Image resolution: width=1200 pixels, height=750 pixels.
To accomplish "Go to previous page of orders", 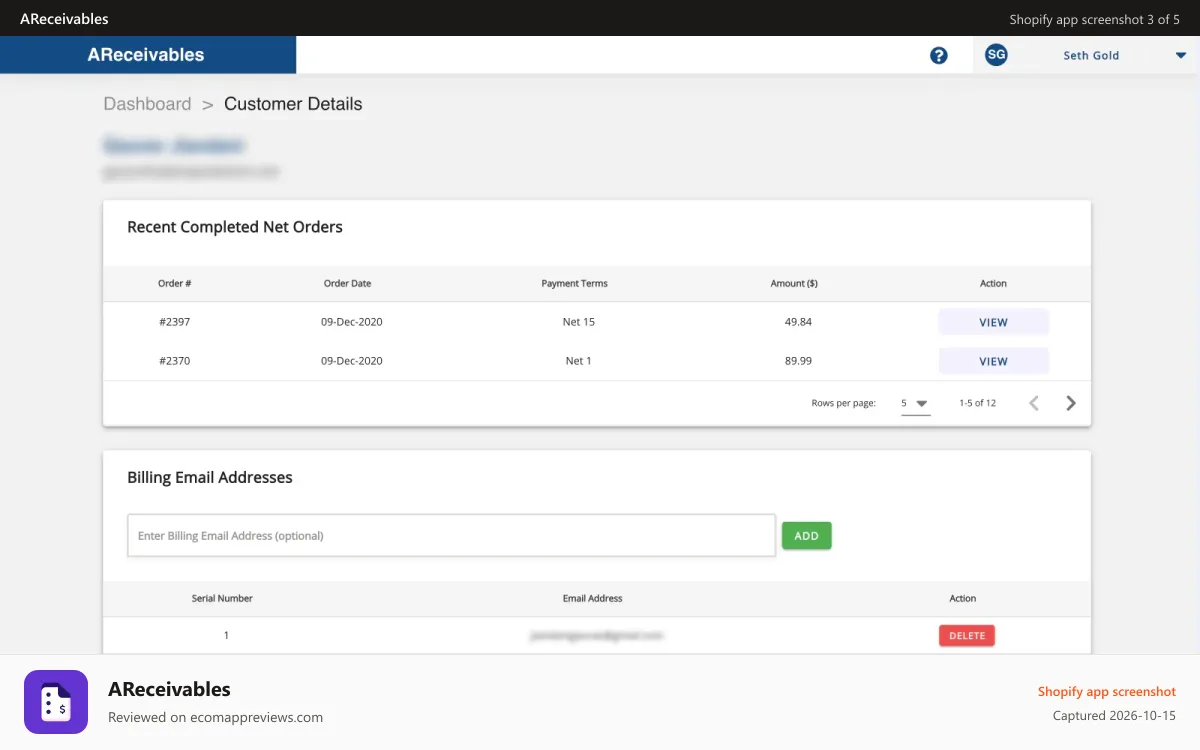I will click(x=1034, y=403).
